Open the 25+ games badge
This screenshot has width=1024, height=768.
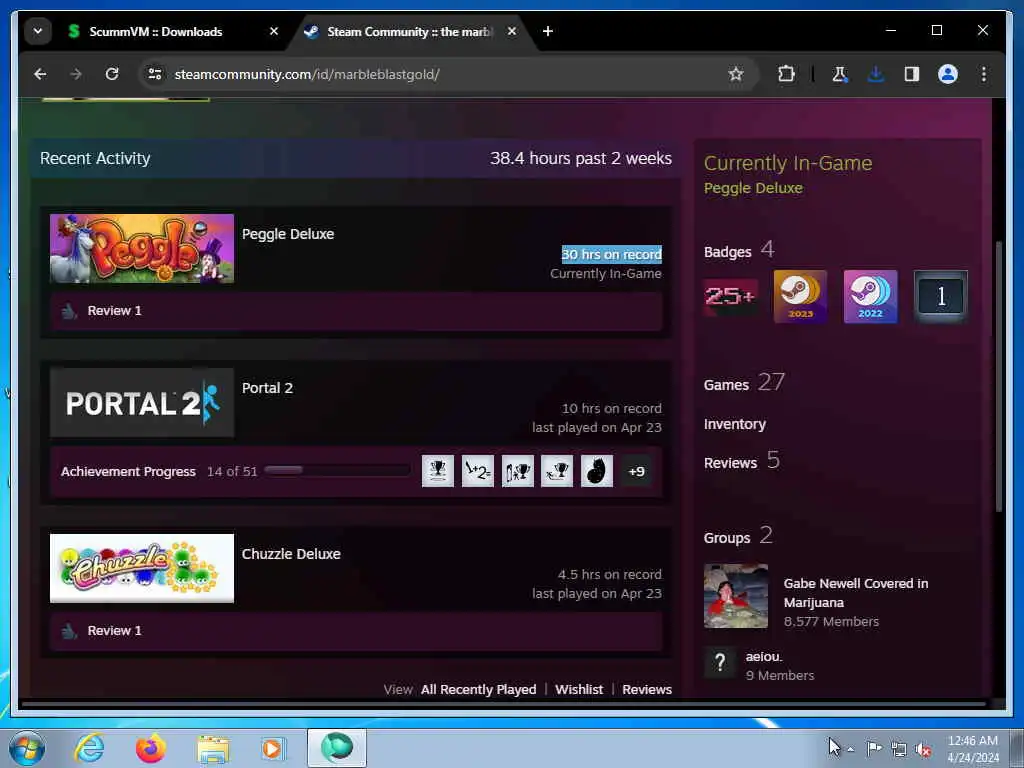tap(731, 296)
